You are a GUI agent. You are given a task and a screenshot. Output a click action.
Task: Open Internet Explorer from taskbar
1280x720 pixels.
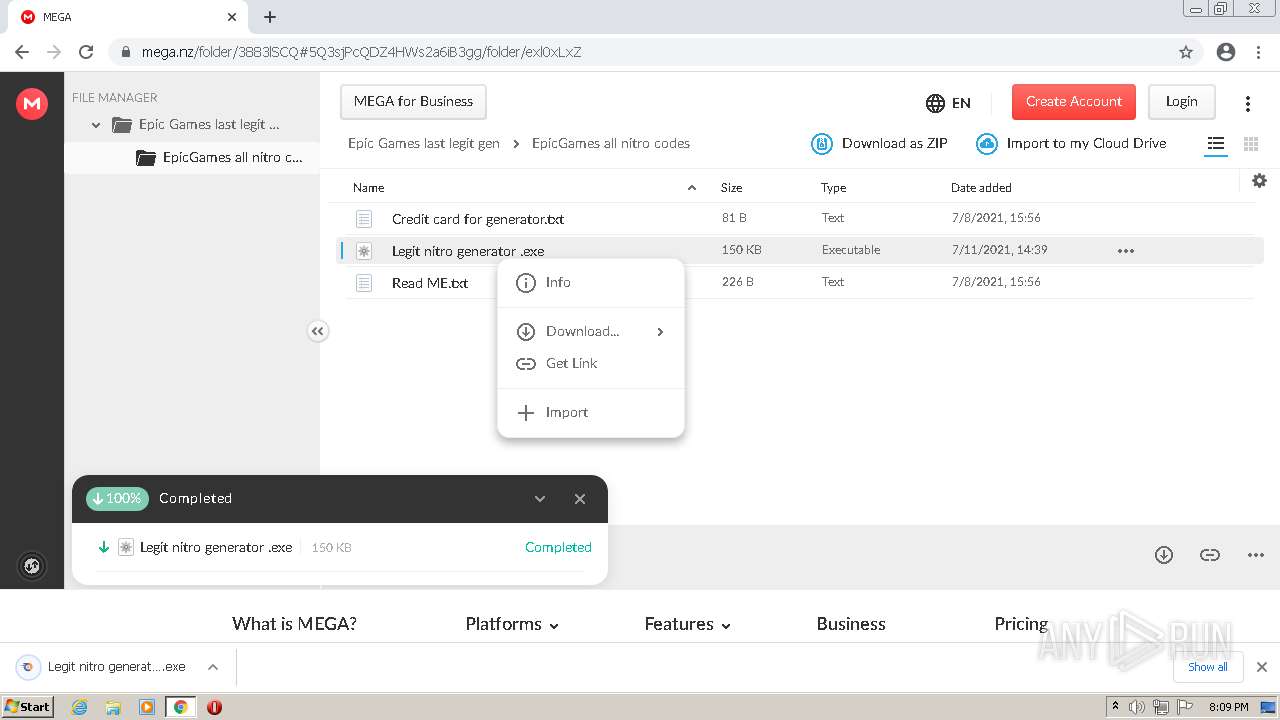79,707
